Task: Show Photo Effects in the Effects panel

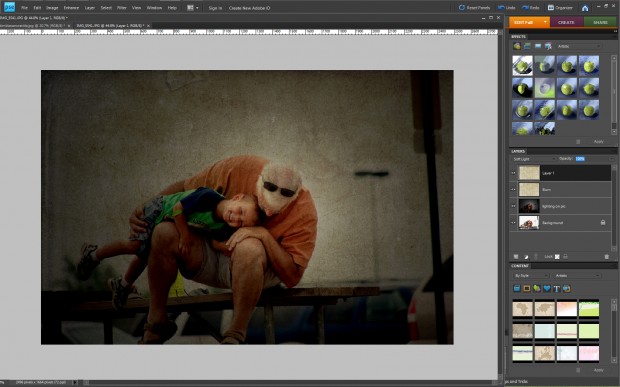Action: [x=538, y=46]
